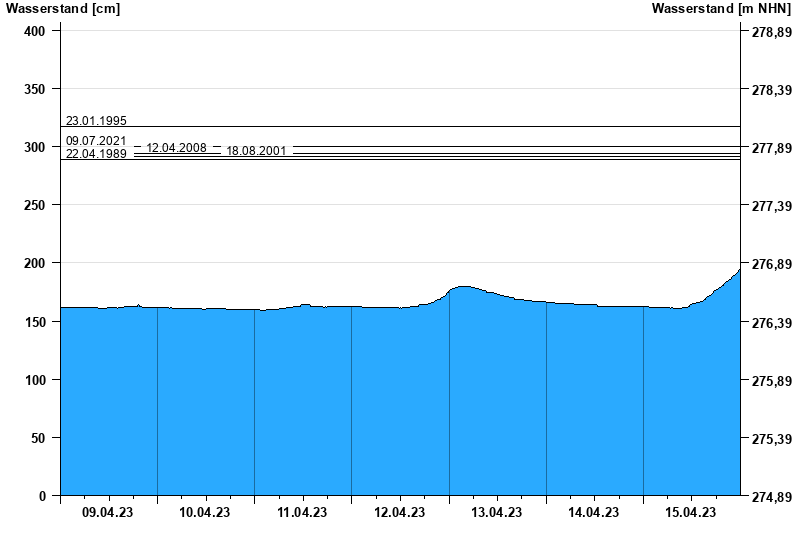Click the 10.04.23 date label
Image resolution: width=800 pixels, height=550 pixels.
(205, 513)
